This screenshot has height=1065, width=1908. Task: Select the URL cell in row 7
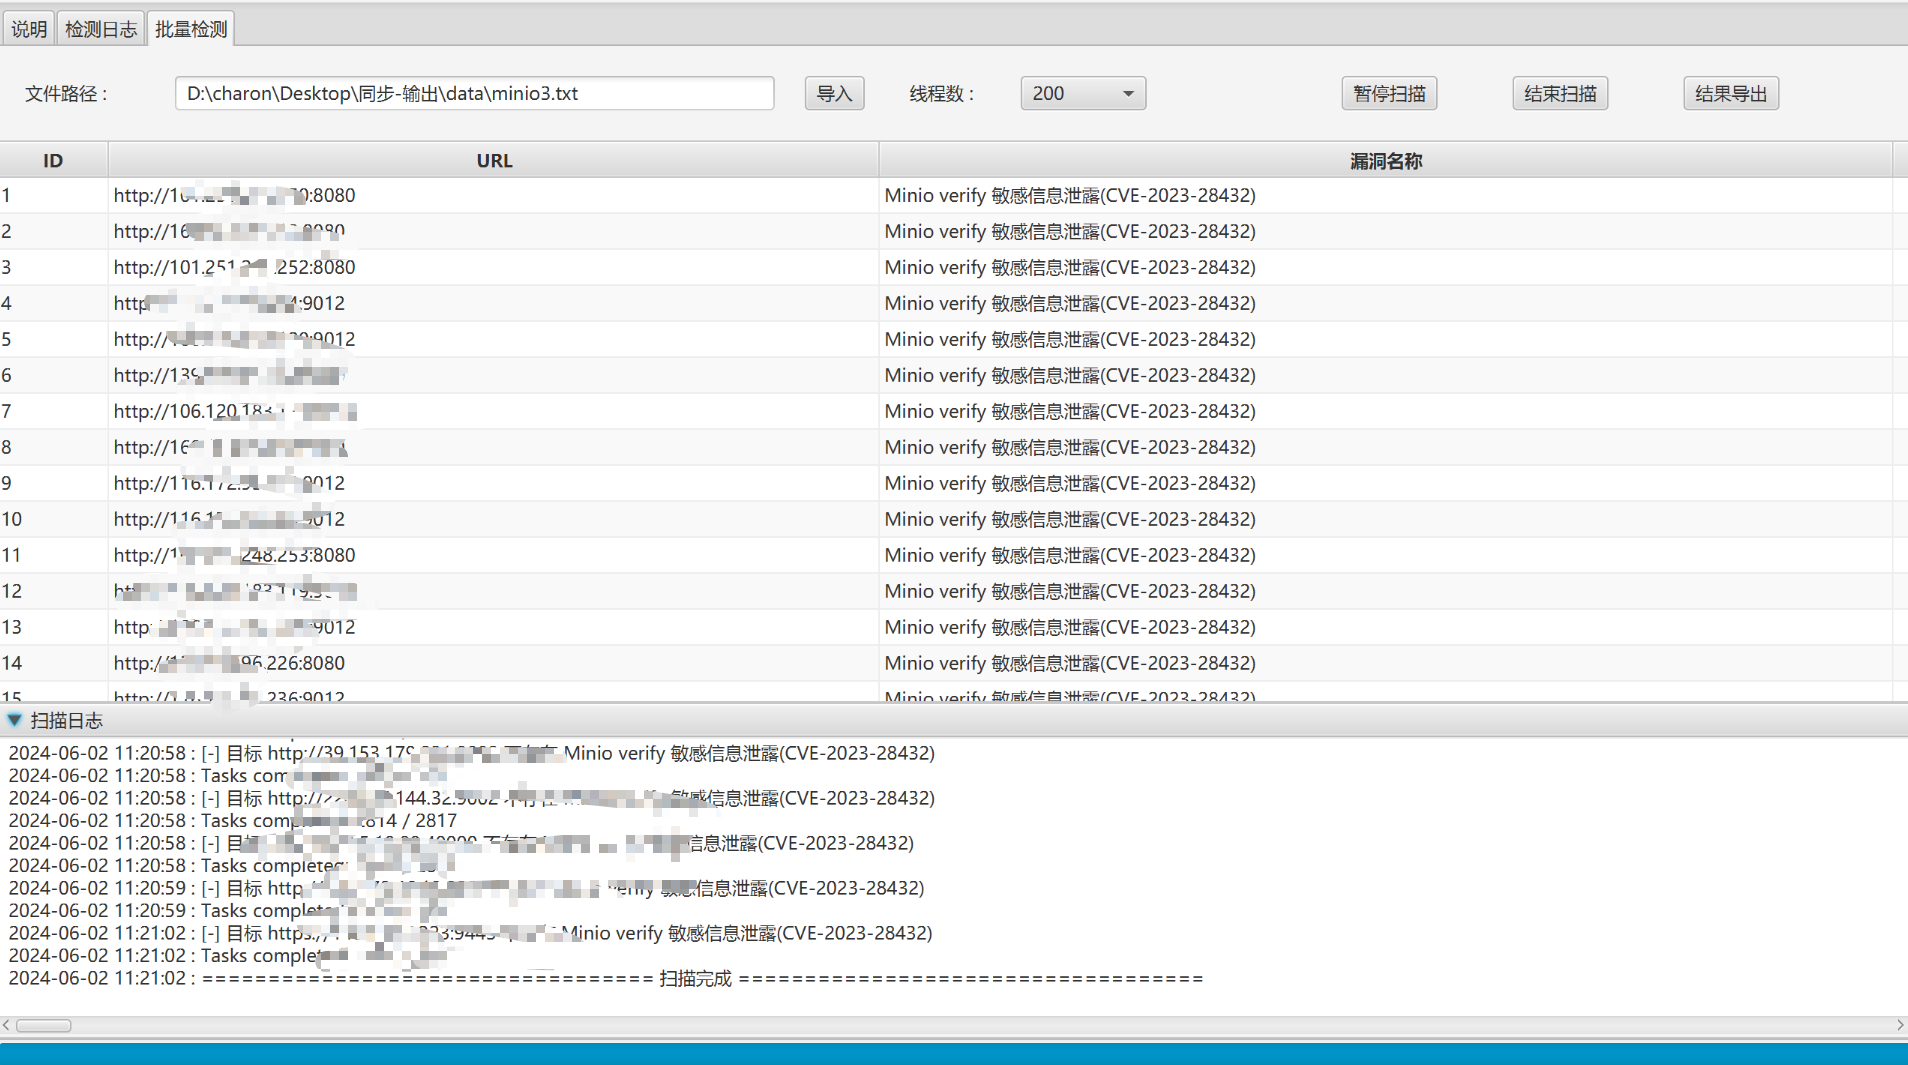coord(494,411)
